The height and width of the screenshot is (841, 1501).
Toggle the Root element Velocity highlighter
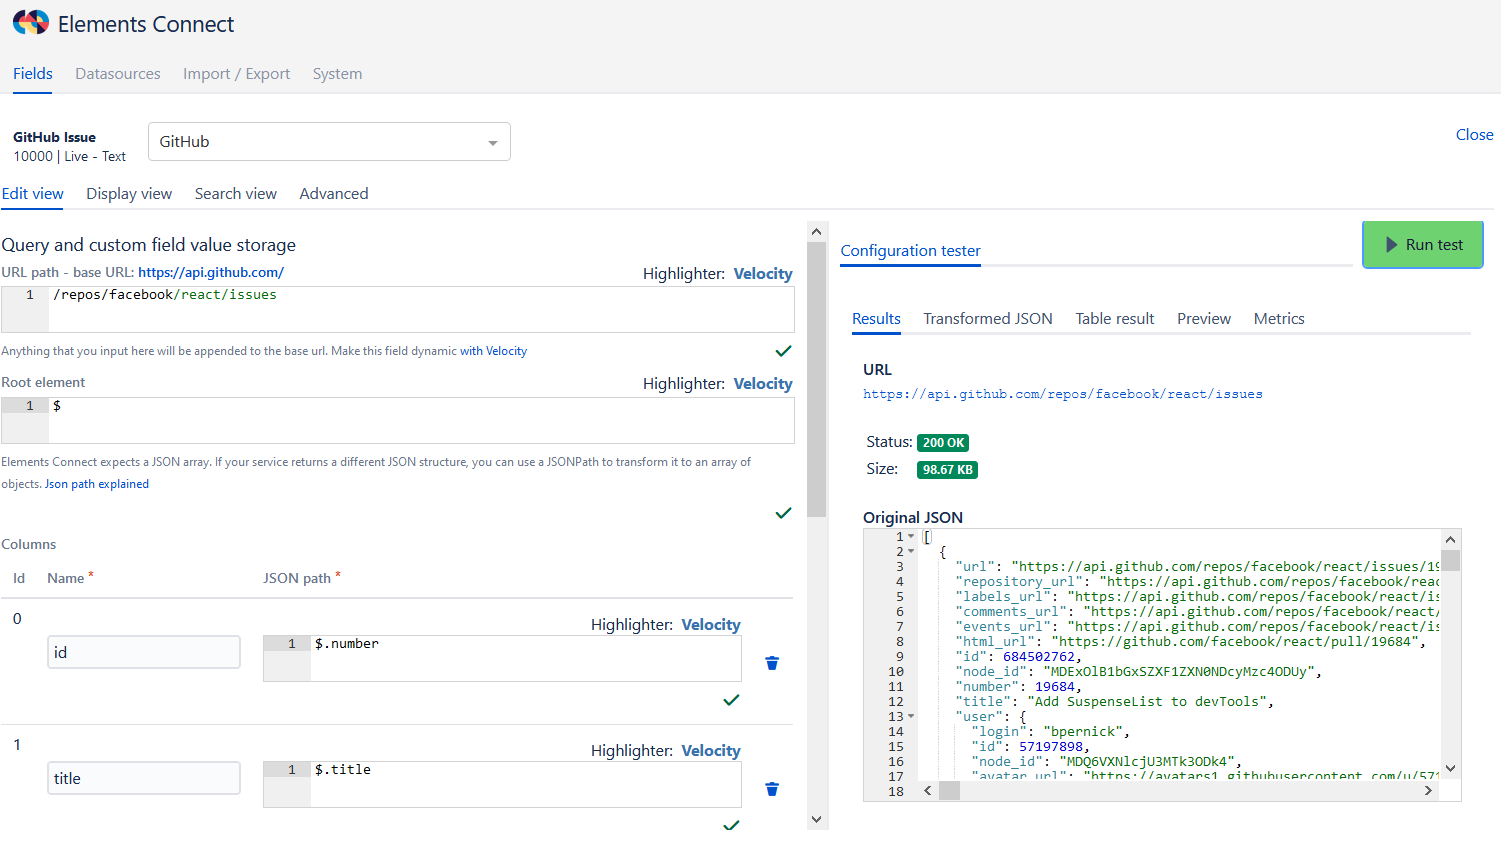762,384
